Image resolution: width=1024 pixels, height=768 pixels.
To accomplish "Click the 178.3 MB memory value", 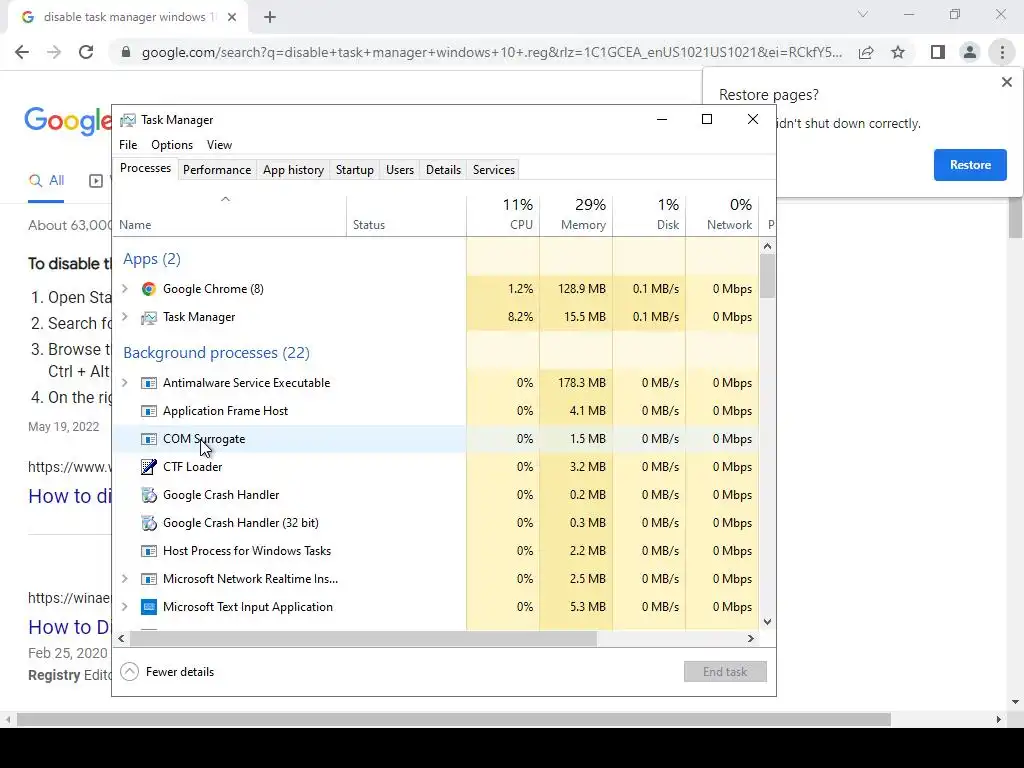I will point(582,383).
